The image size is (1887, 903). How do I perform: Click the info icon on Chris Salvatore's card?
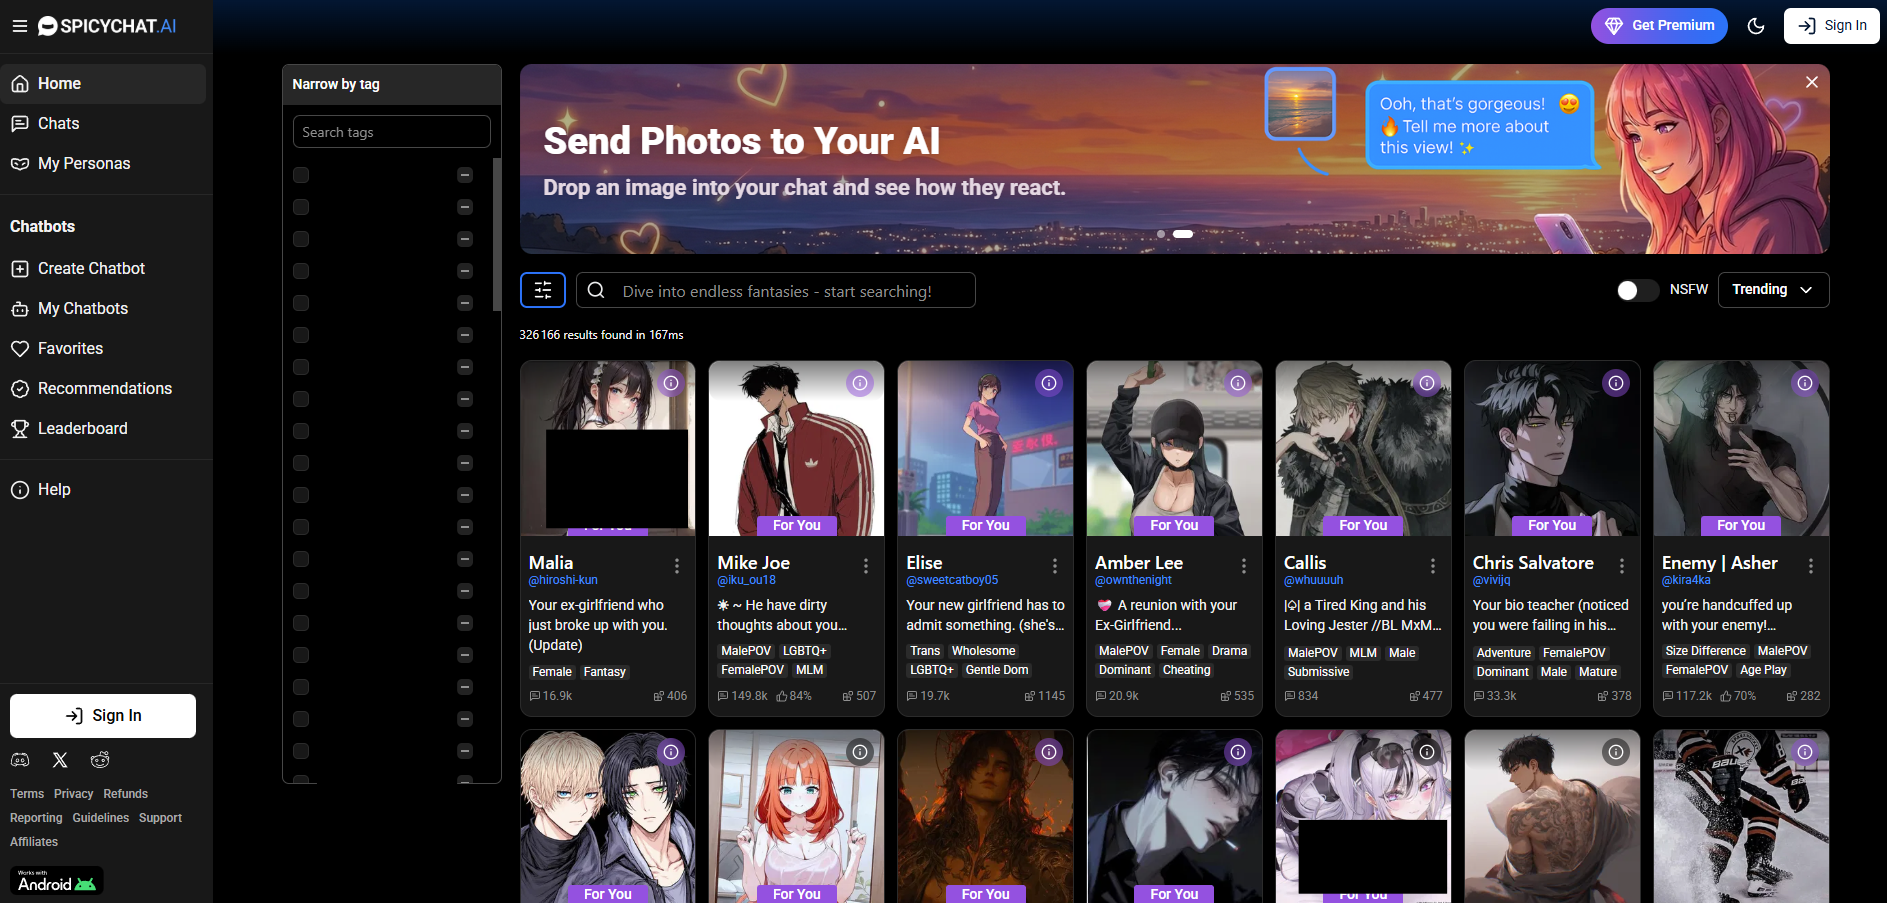point(1616,383)
